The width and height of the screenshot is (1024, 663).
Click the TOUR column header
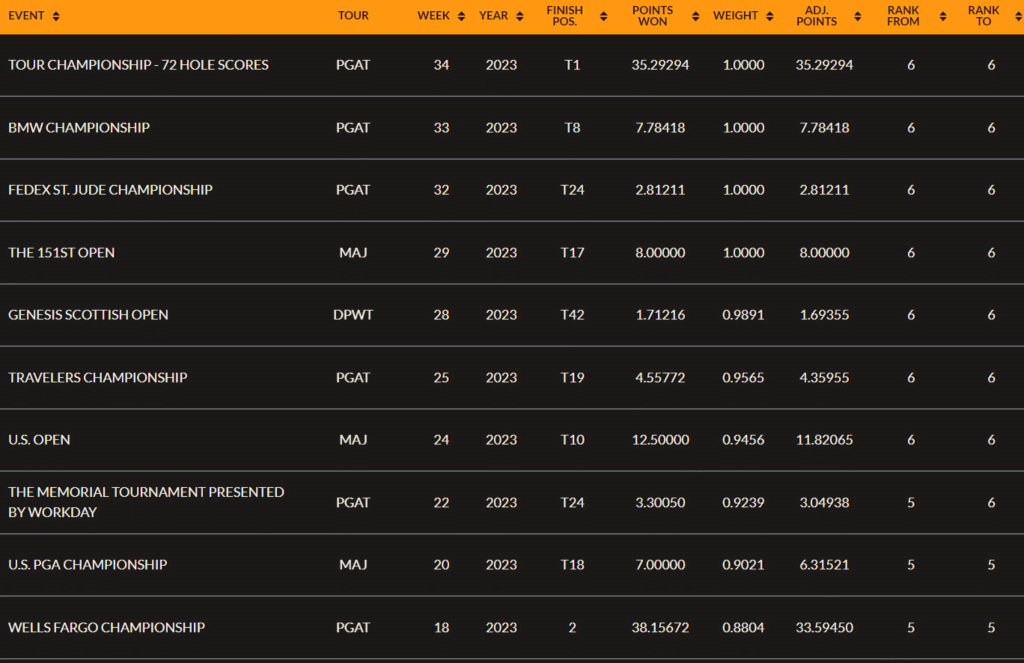353,16
